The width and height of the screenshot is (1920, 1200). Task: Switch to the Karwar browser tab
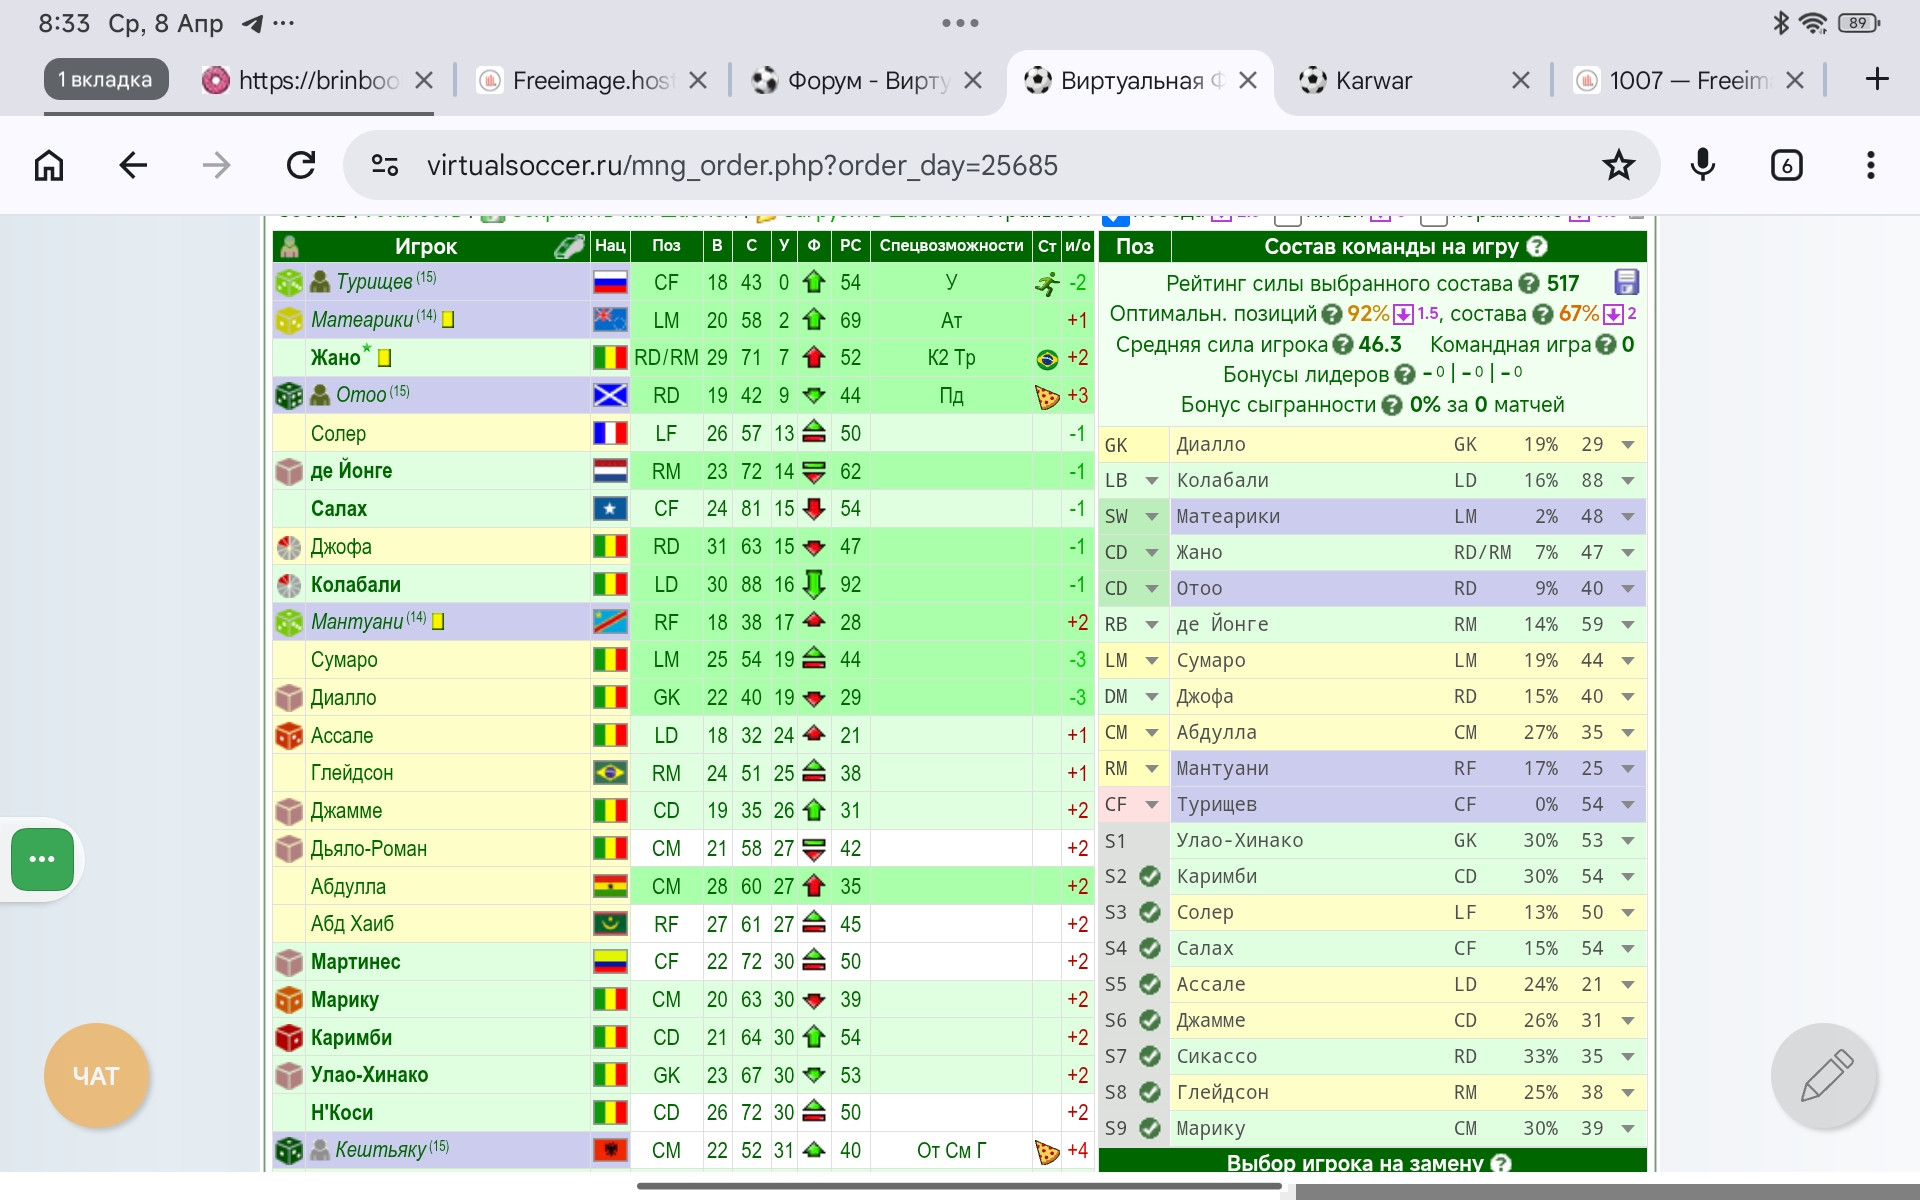[1374, 80]
